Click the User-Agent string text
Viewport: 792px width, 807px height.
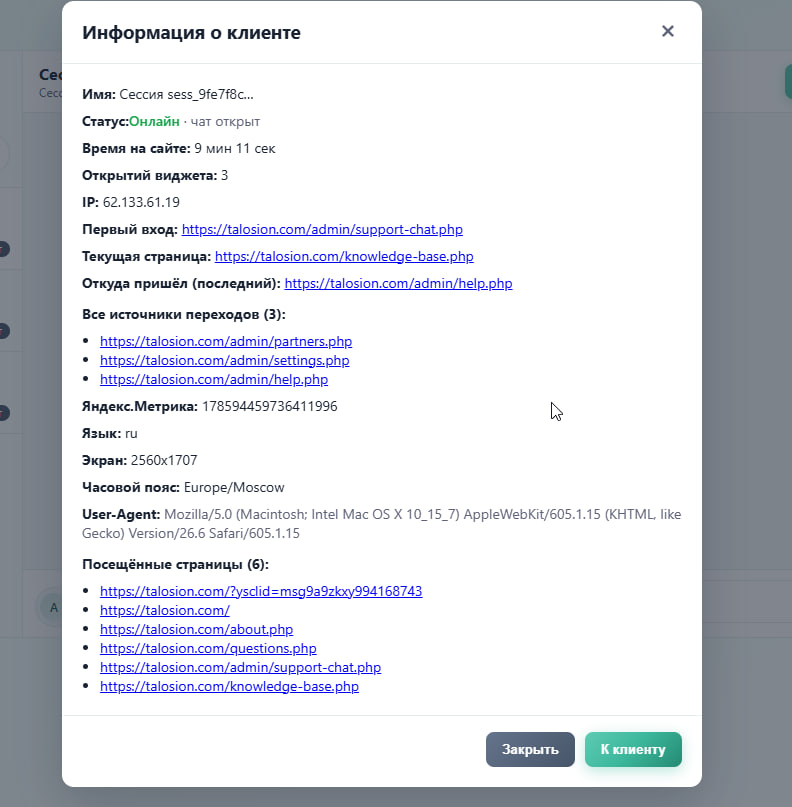coord(381,524)
